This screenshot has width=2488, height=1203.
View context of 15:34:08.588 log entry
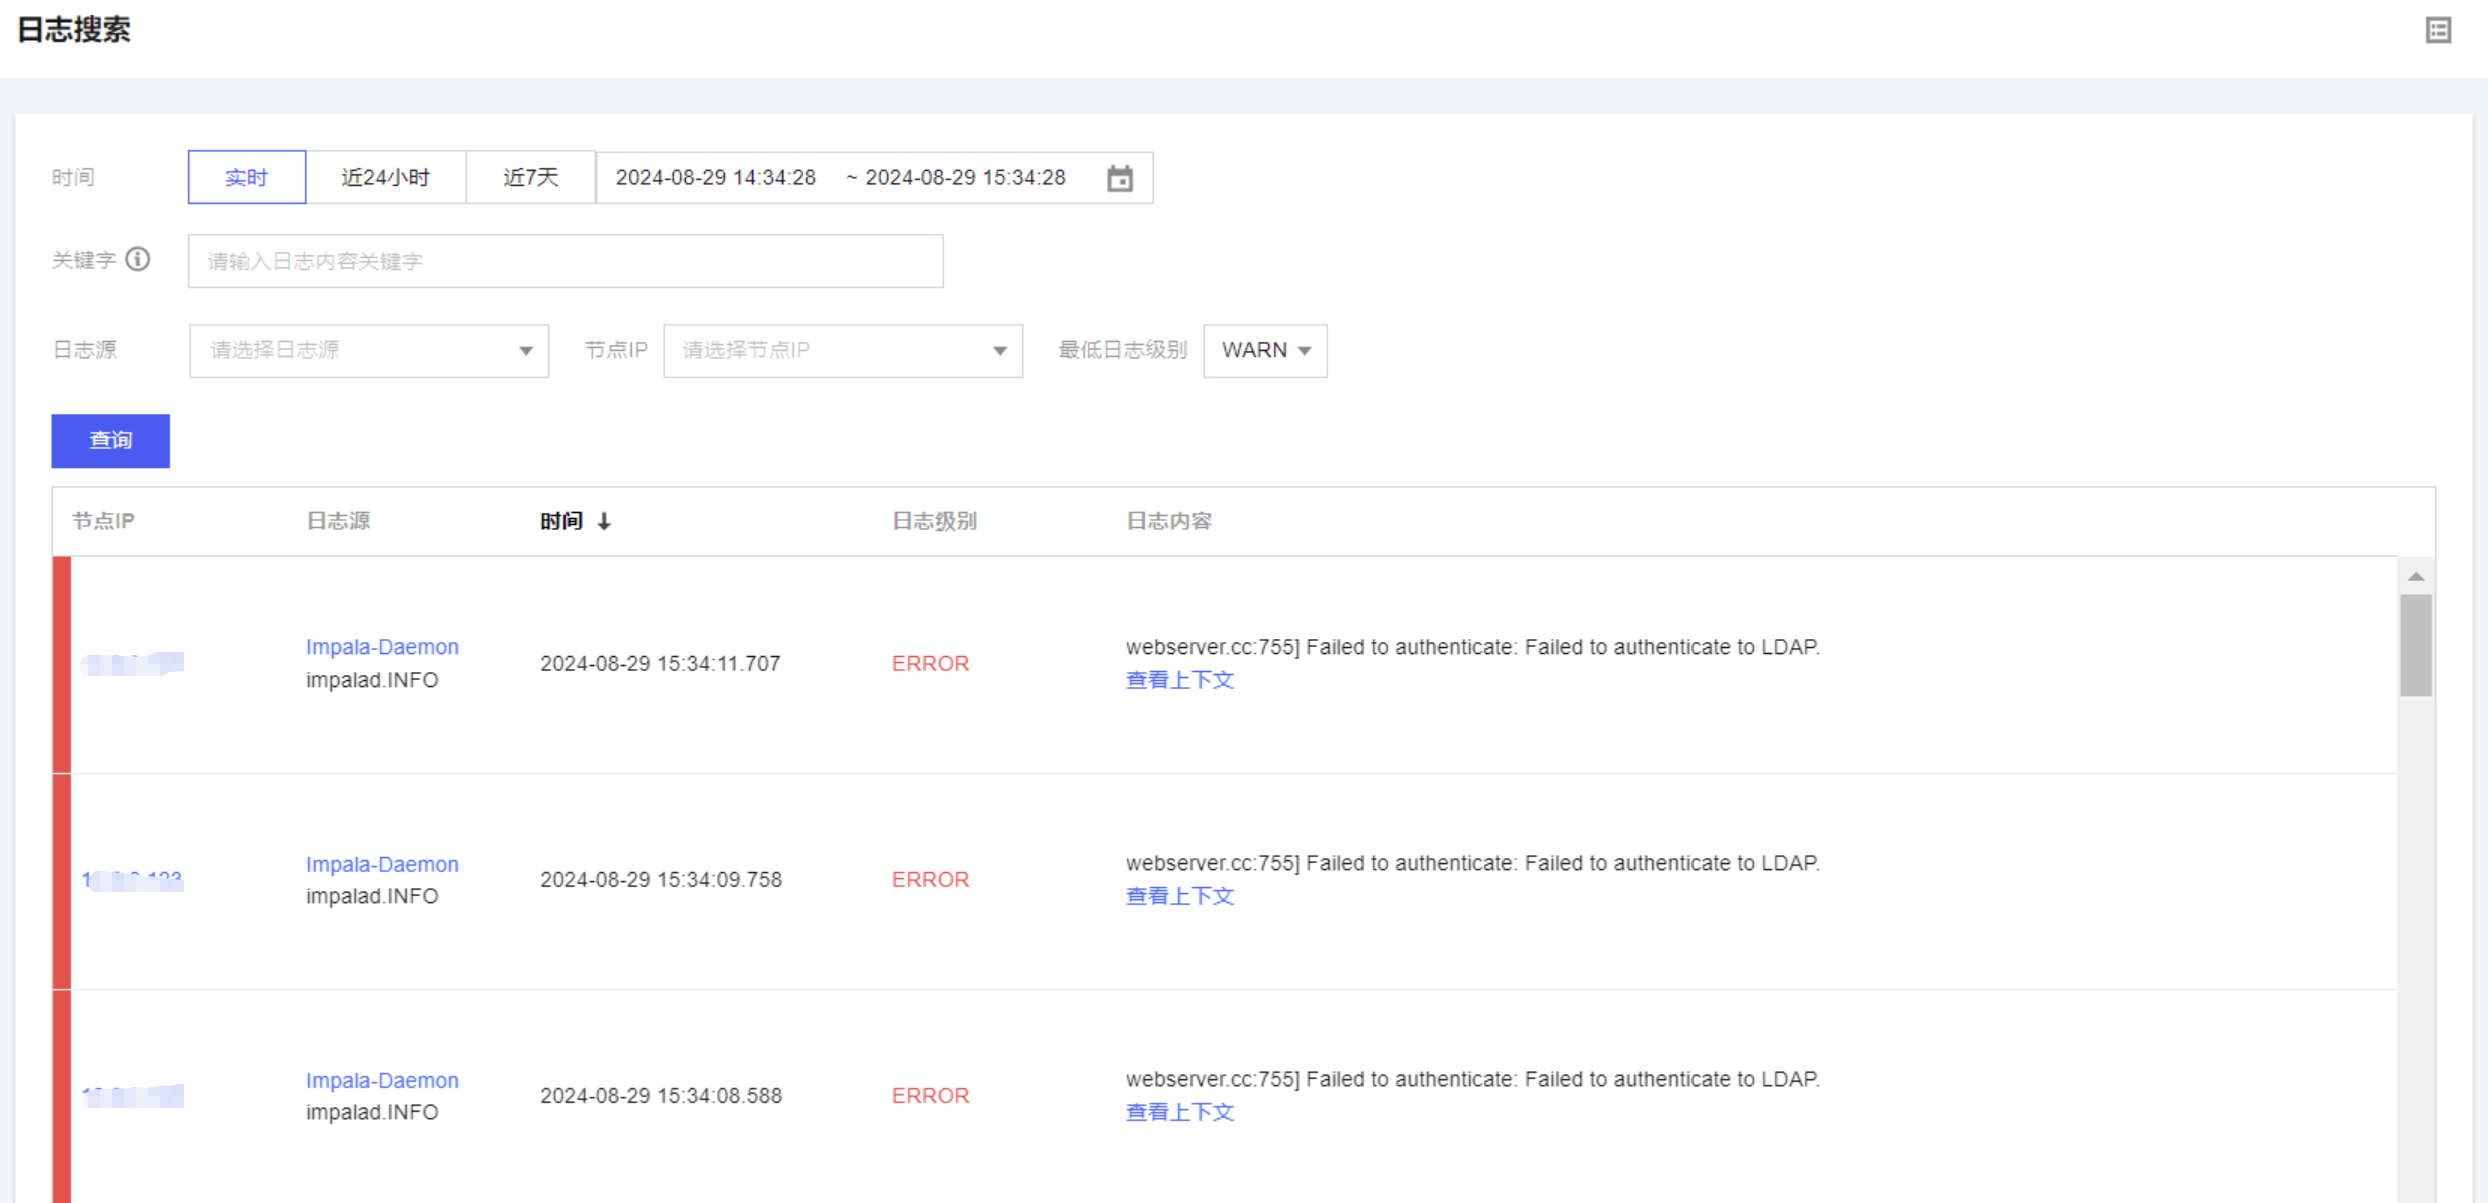point(1179,1112)
